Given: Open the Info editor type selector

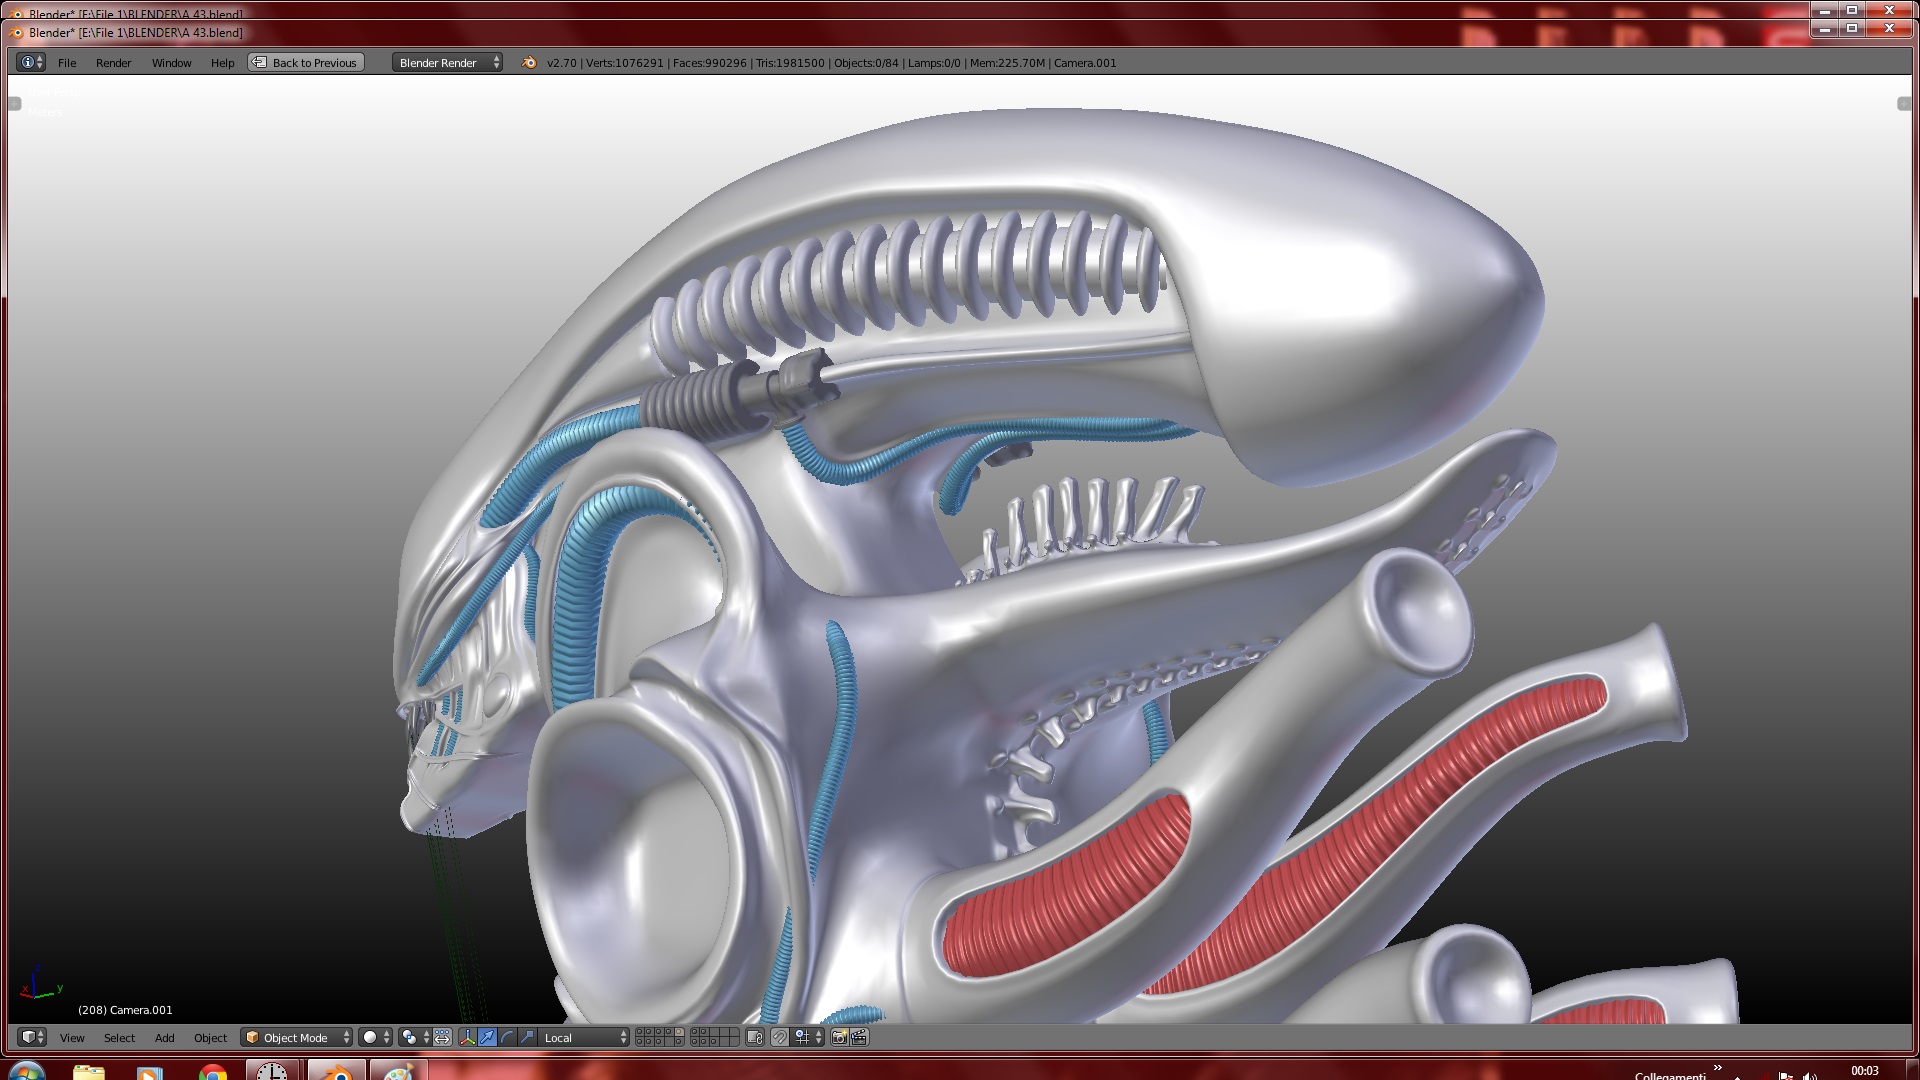Looking at the screenshot, I should click(31, 62).
